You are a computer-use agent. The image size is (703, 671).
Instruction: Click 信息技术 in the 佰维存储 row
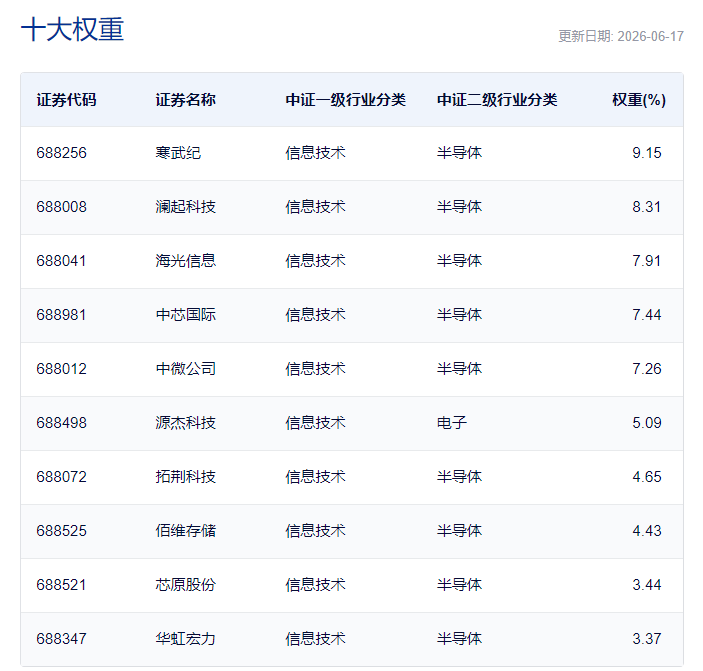point(316,531)
